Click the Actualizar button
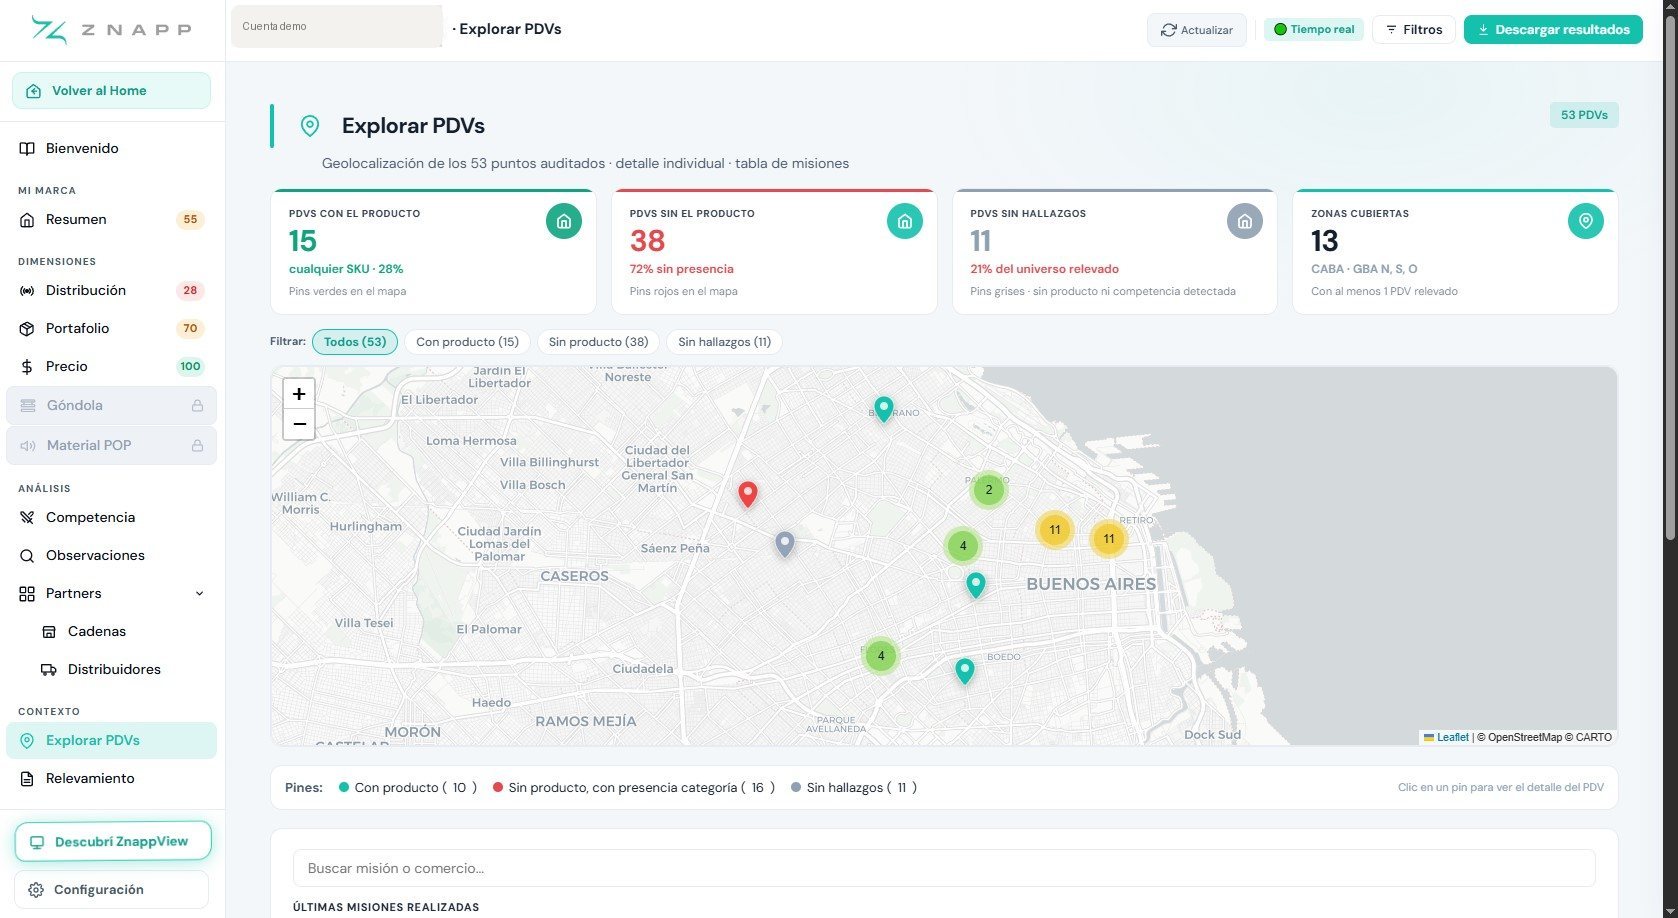Viewport: 1678px width, 918px height. pos(1196,29)
